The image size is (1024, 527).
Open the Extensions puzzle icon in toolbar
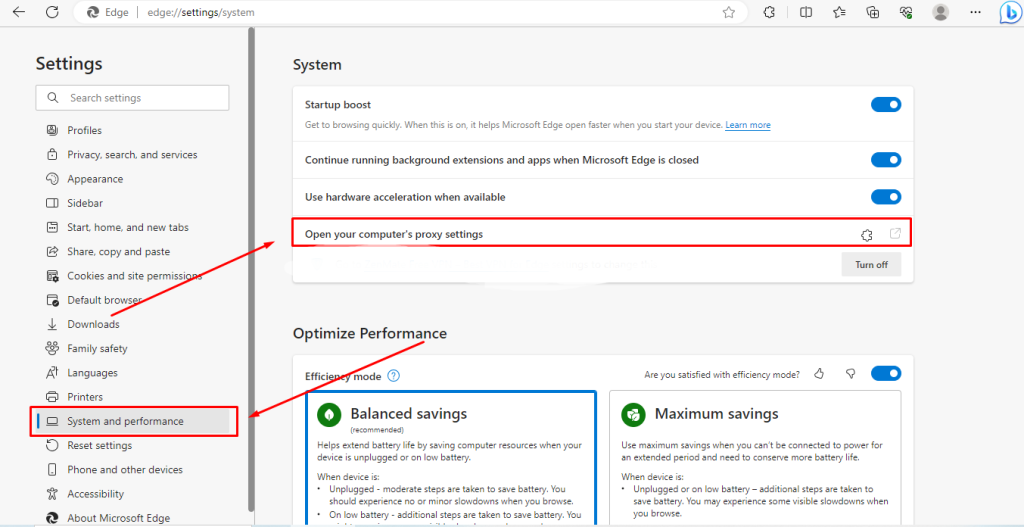[769, 12]
